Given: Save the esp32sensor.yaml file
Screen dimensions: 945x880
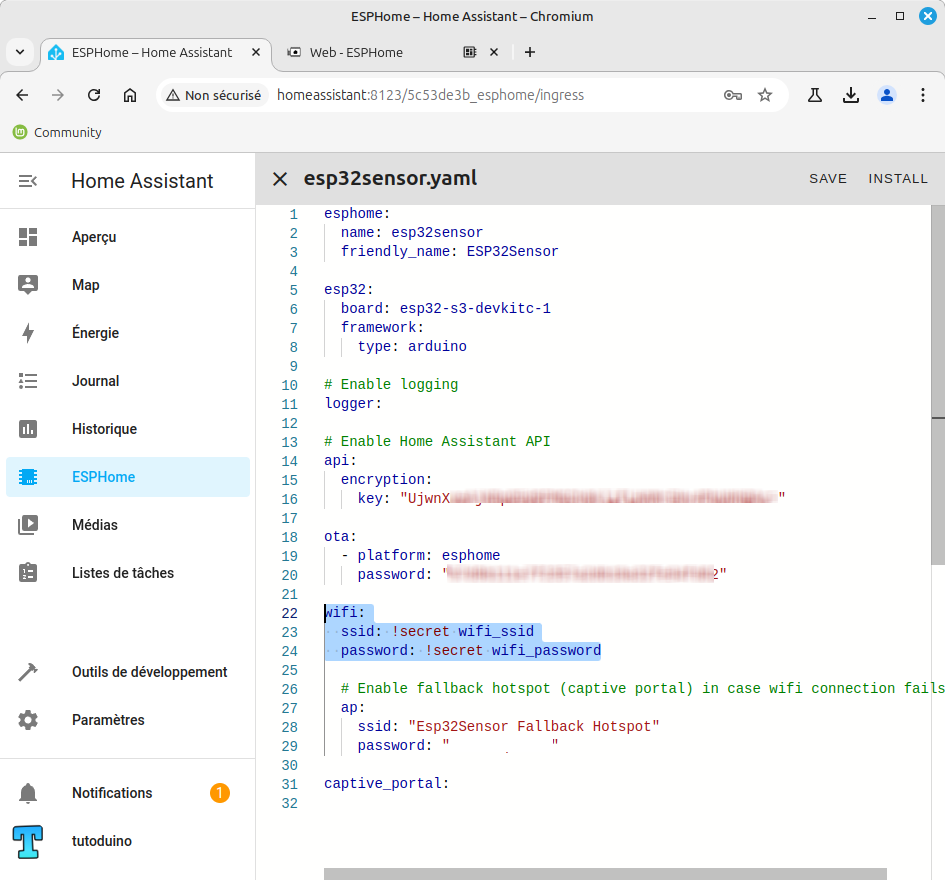Looking at the screenshot, I should [828, 178].
